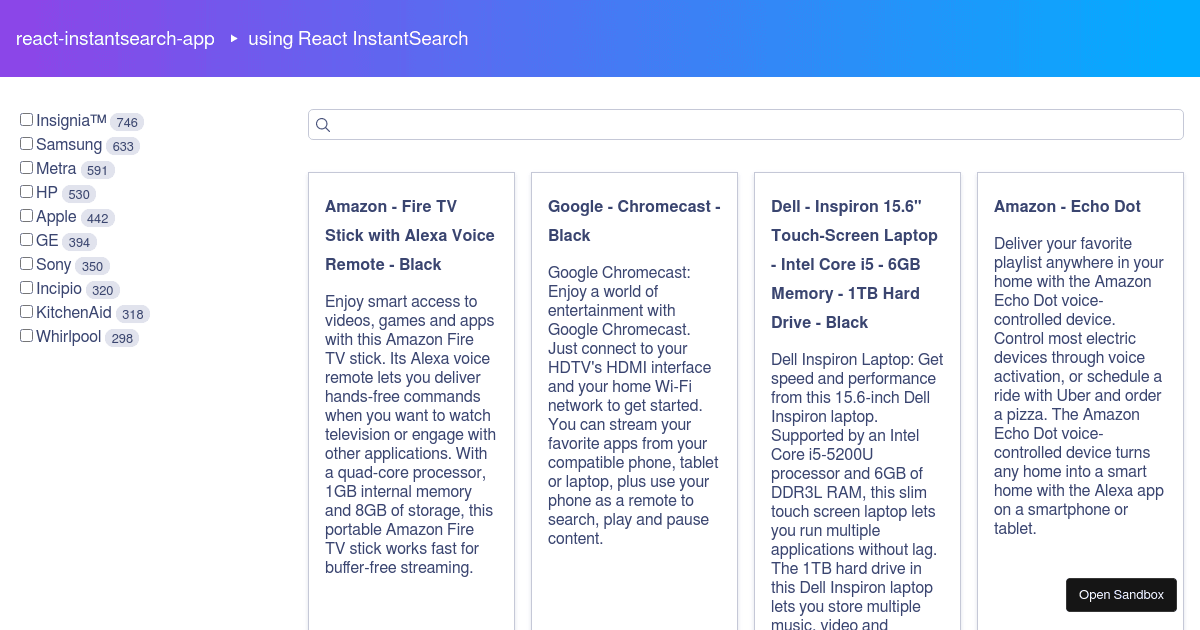Enable the KitchenAid brand filter
Viewport: 1200px width, 630px height.
(26, 310)
